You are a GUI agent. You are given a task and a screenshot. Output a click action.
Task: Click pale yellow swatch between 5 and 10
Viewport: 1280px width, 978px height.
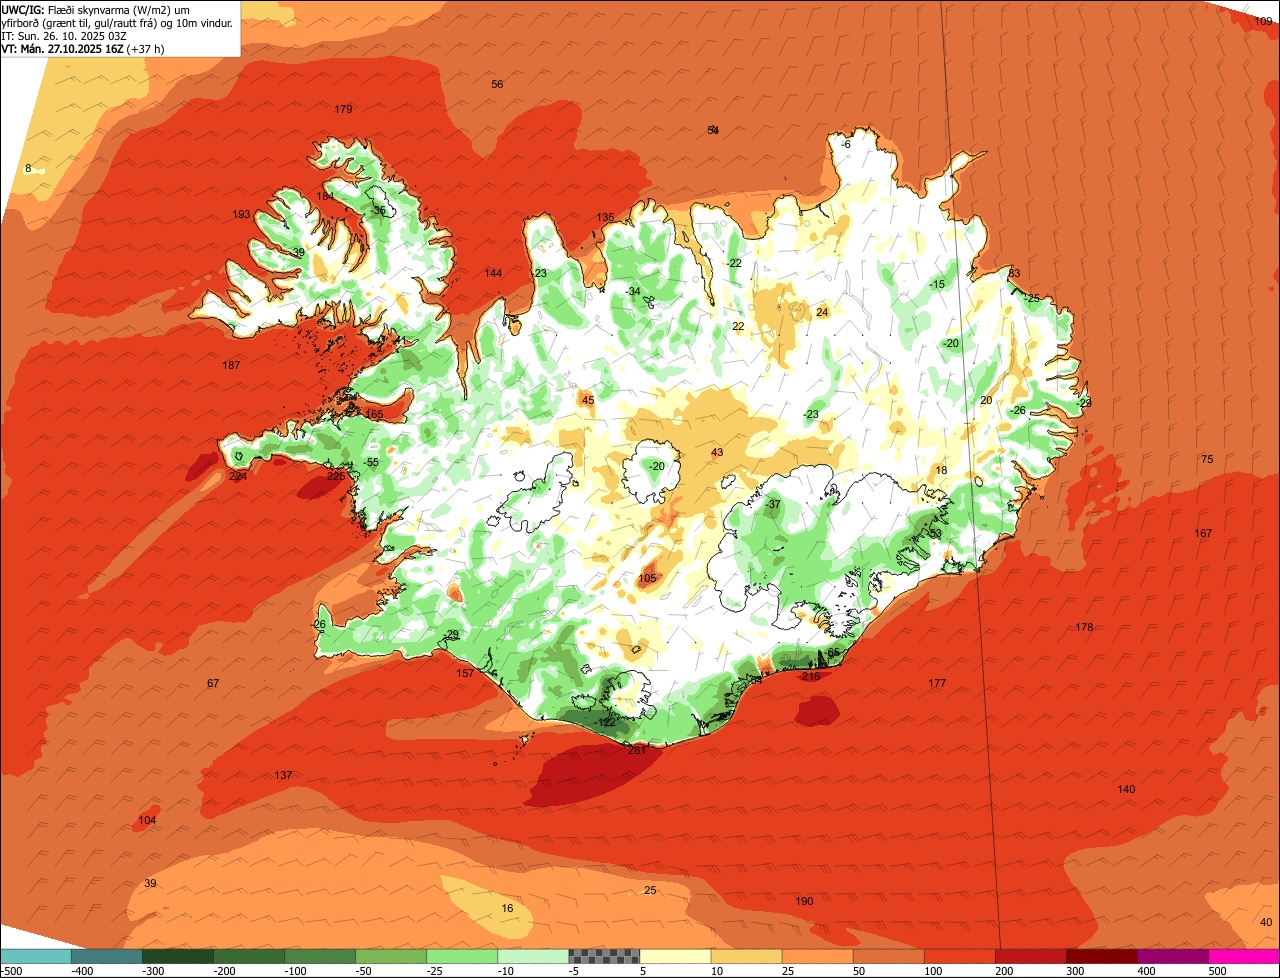pyautogui.click(x=675, y=956)
